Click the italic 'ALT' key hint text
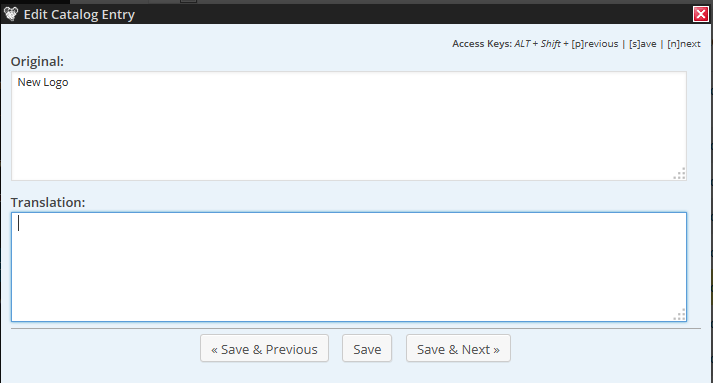Screen dimensions: 713x383 522,44
